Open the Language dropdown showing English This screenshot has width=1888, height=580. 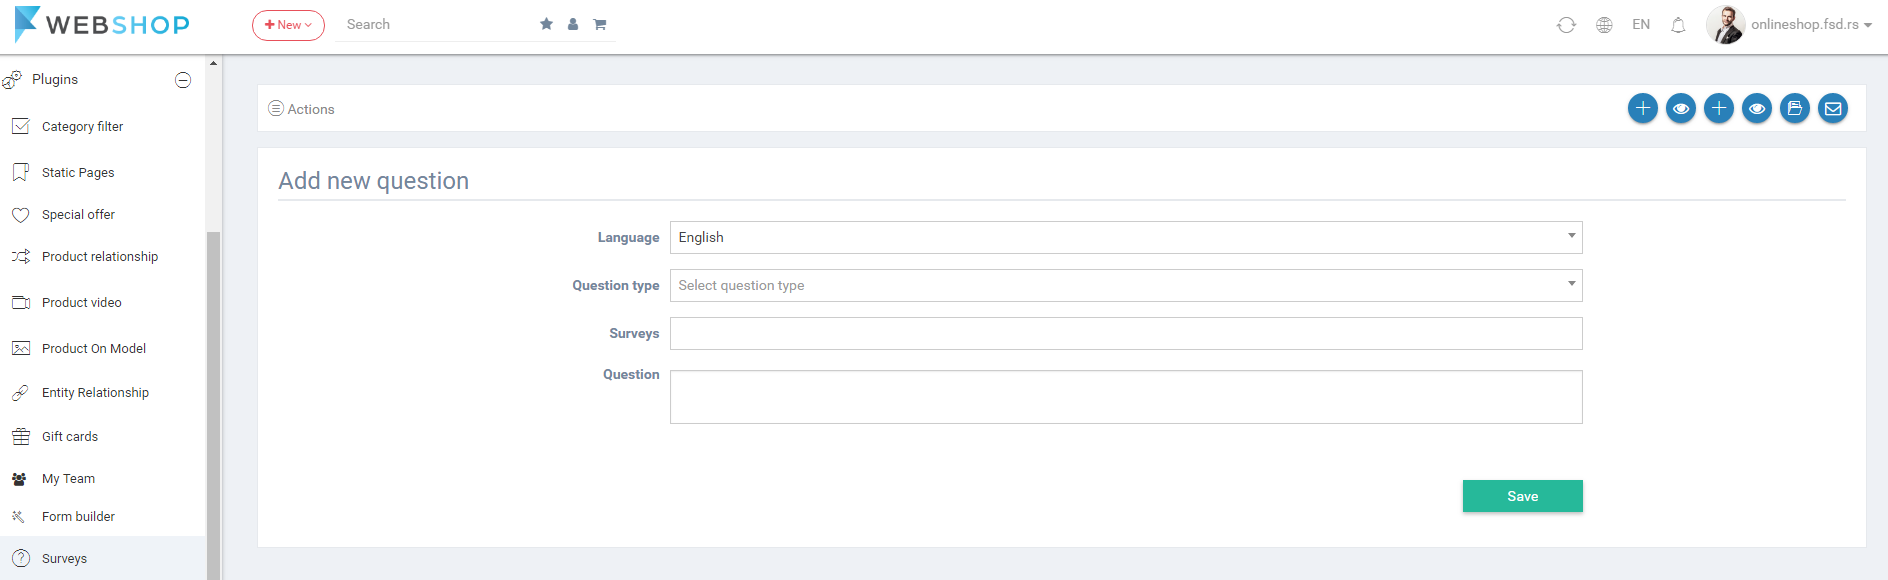click(x=1126, y=237)
